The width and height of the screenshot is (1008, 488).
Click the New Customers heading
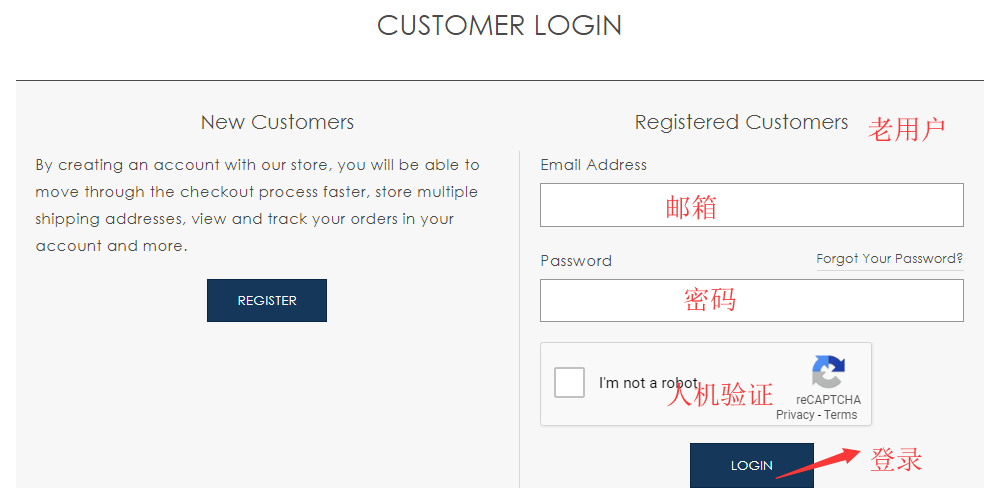pyautogui.click(x=277, y=123)
